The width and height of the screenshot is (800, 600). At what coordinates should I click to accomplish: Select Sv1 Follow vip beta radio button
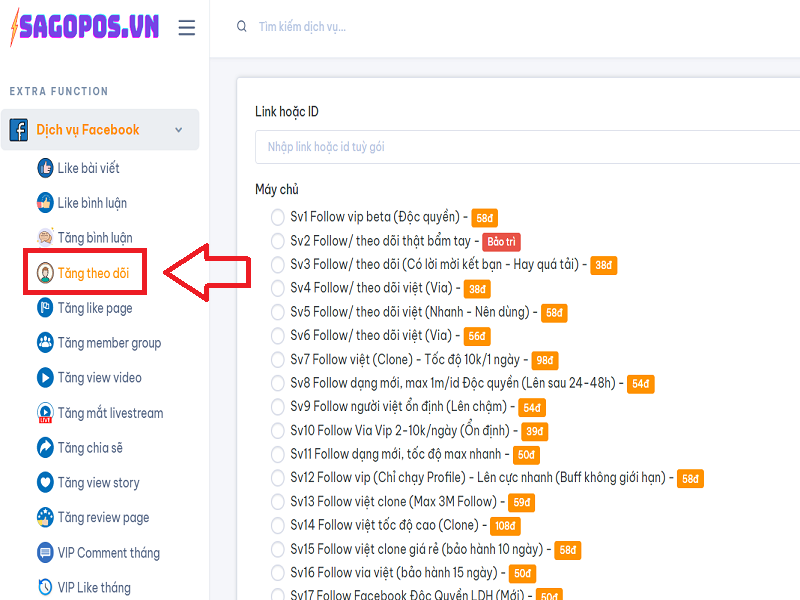(x=278, y=217)
